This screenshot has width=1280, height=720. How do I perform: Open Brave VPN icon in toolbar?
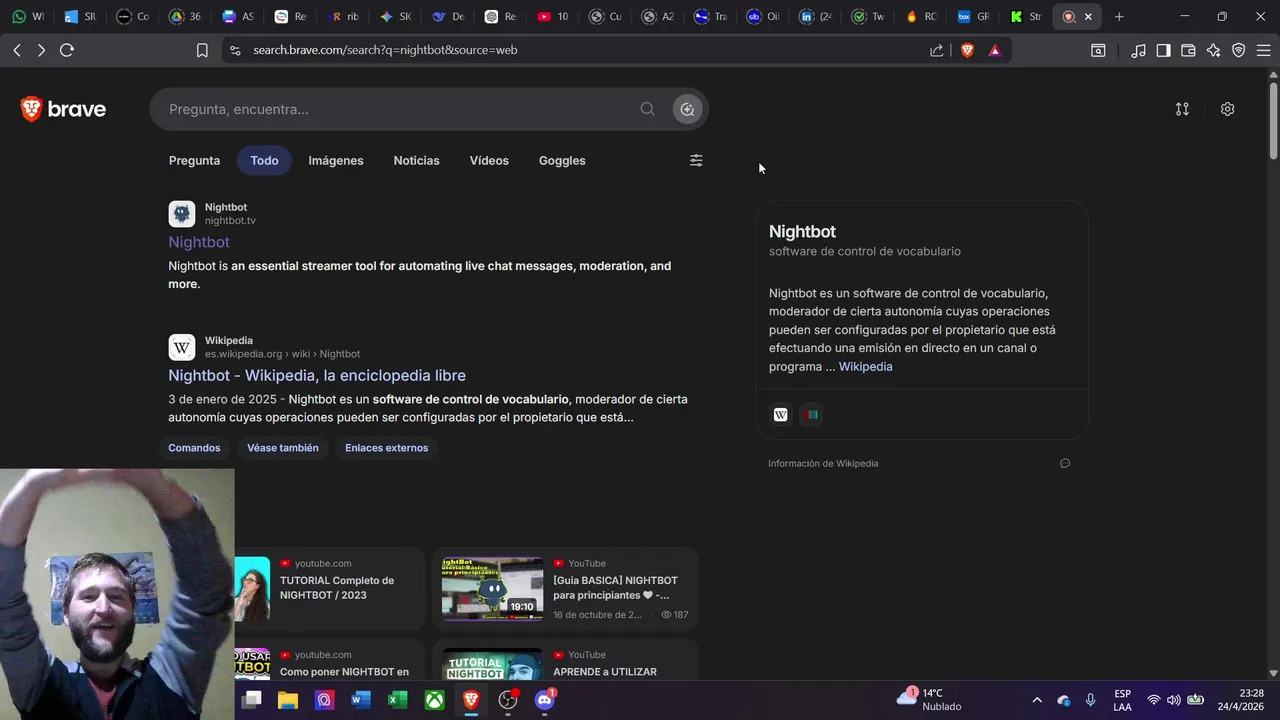(1238, 50)
